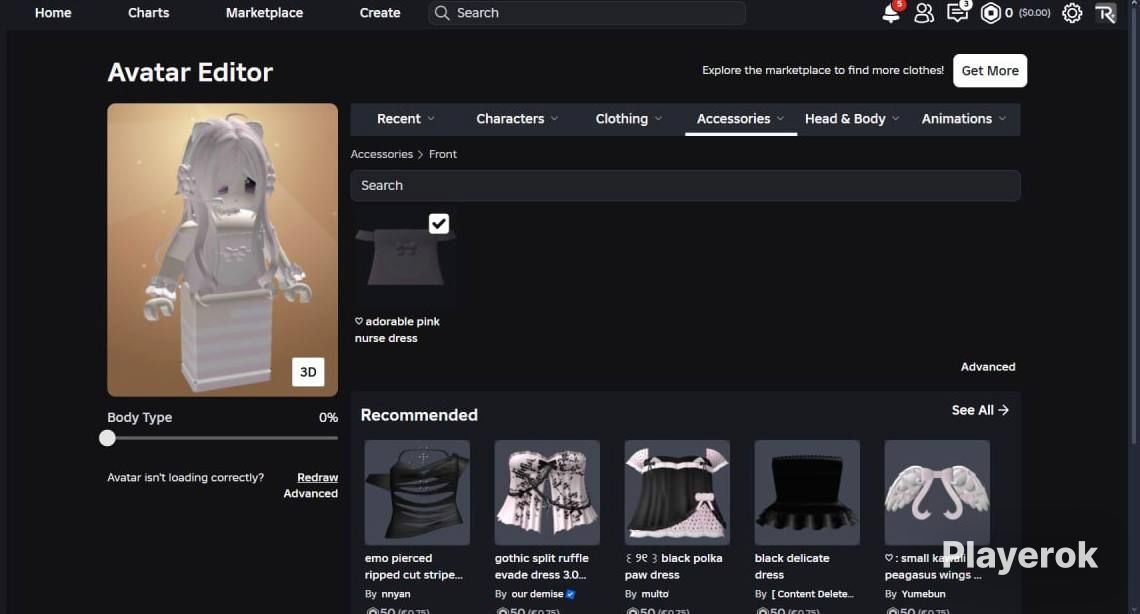The width and height of the screenshot is (1140, 614).
Task: Open Advanced link below item grid
Action: click(x=987, y=367)
